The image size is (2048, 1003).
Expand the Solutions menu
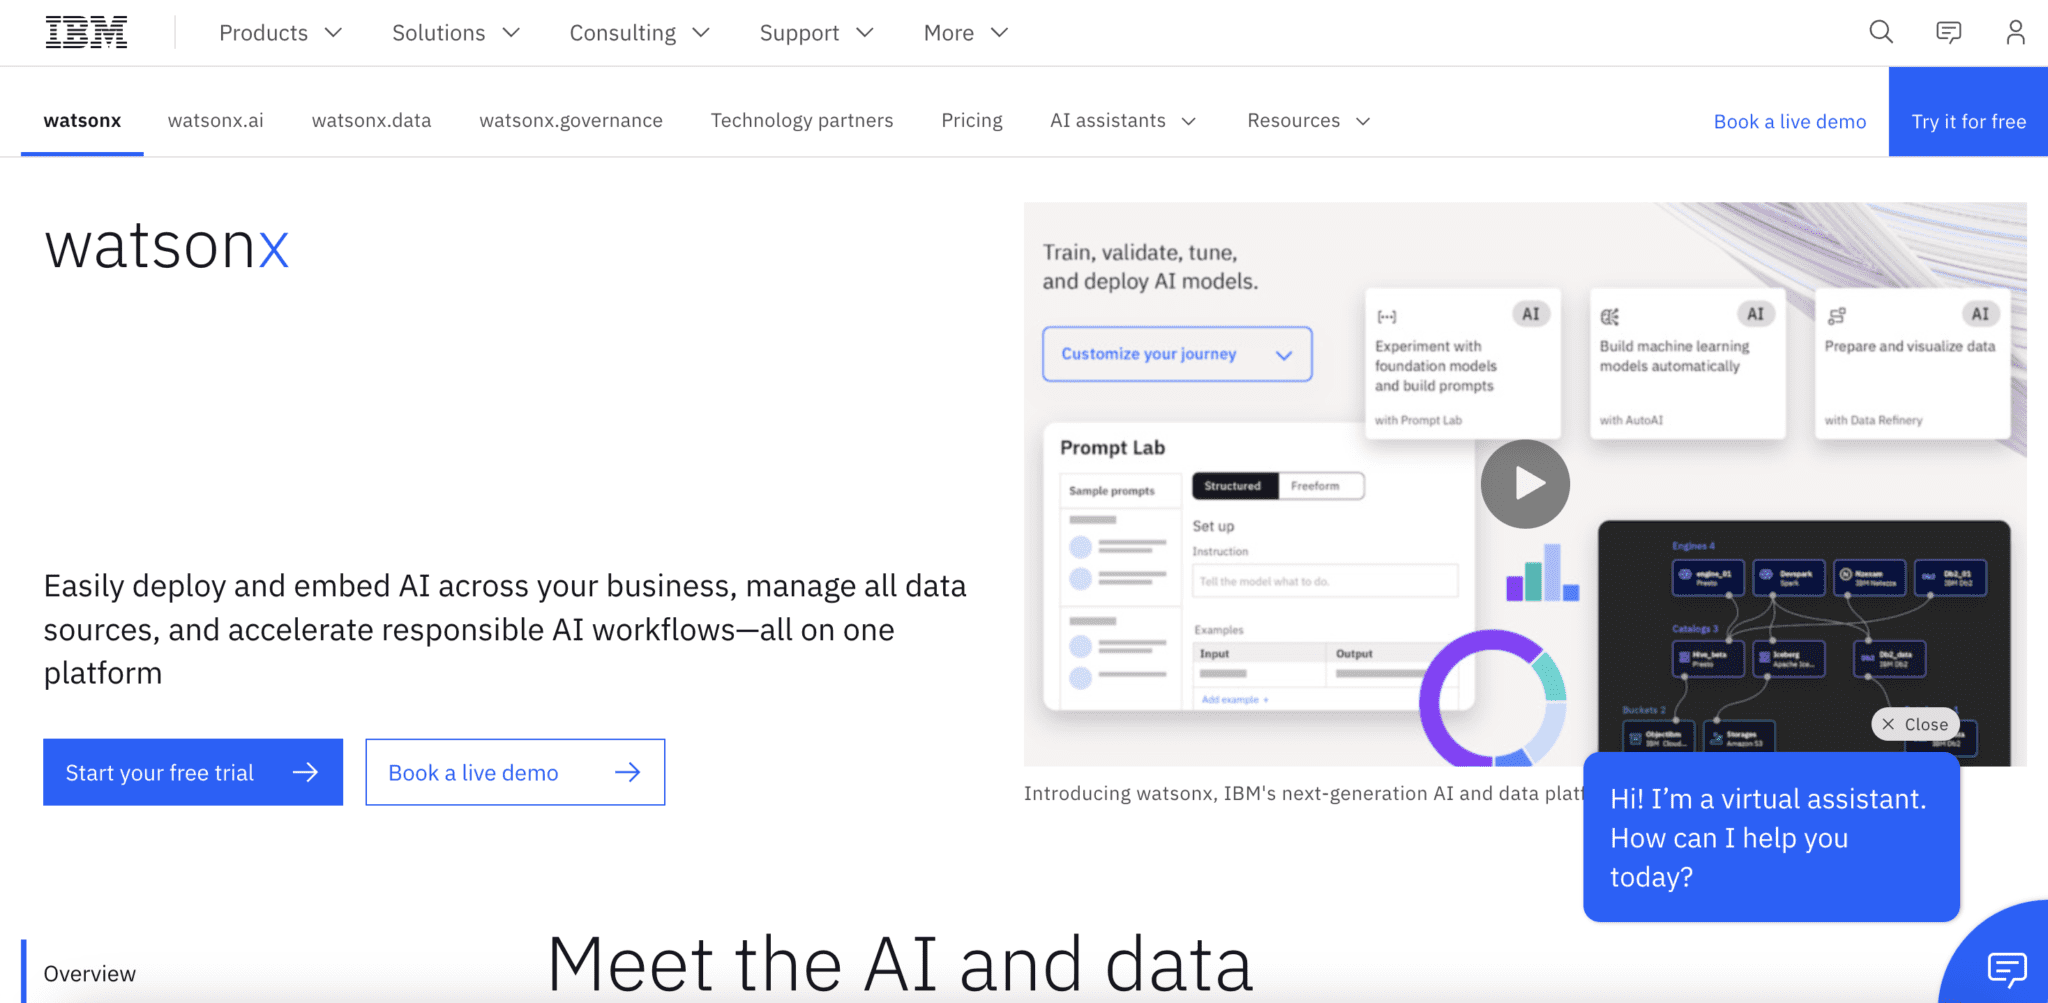point(455,32)
